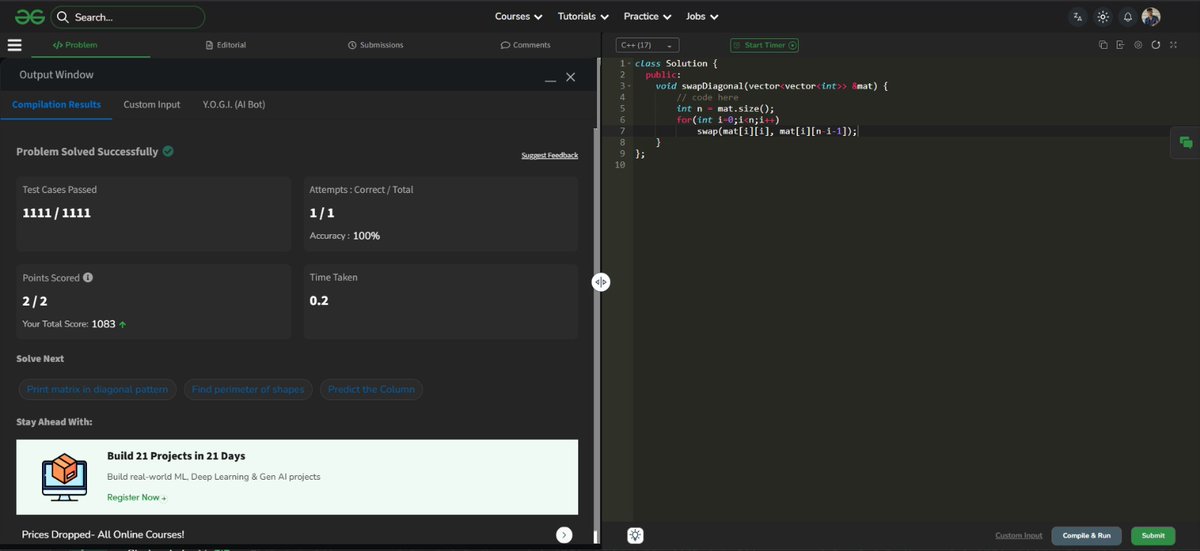Click the Time Taken '0.2' value
1200x551 pixels.
(319, 301)
